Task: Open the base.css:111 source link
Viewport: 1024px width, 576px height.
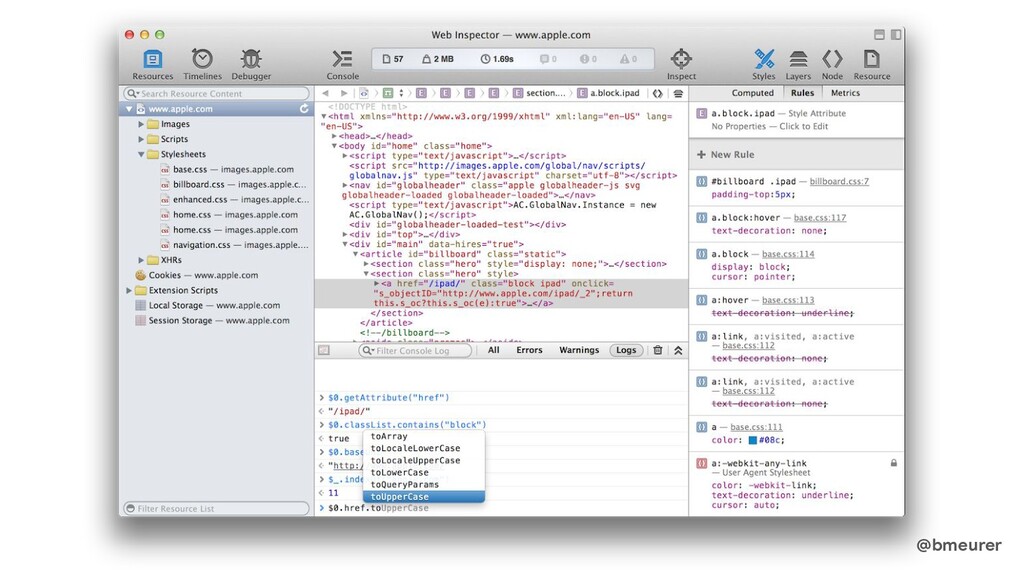Action: click(x=756, y=427)
